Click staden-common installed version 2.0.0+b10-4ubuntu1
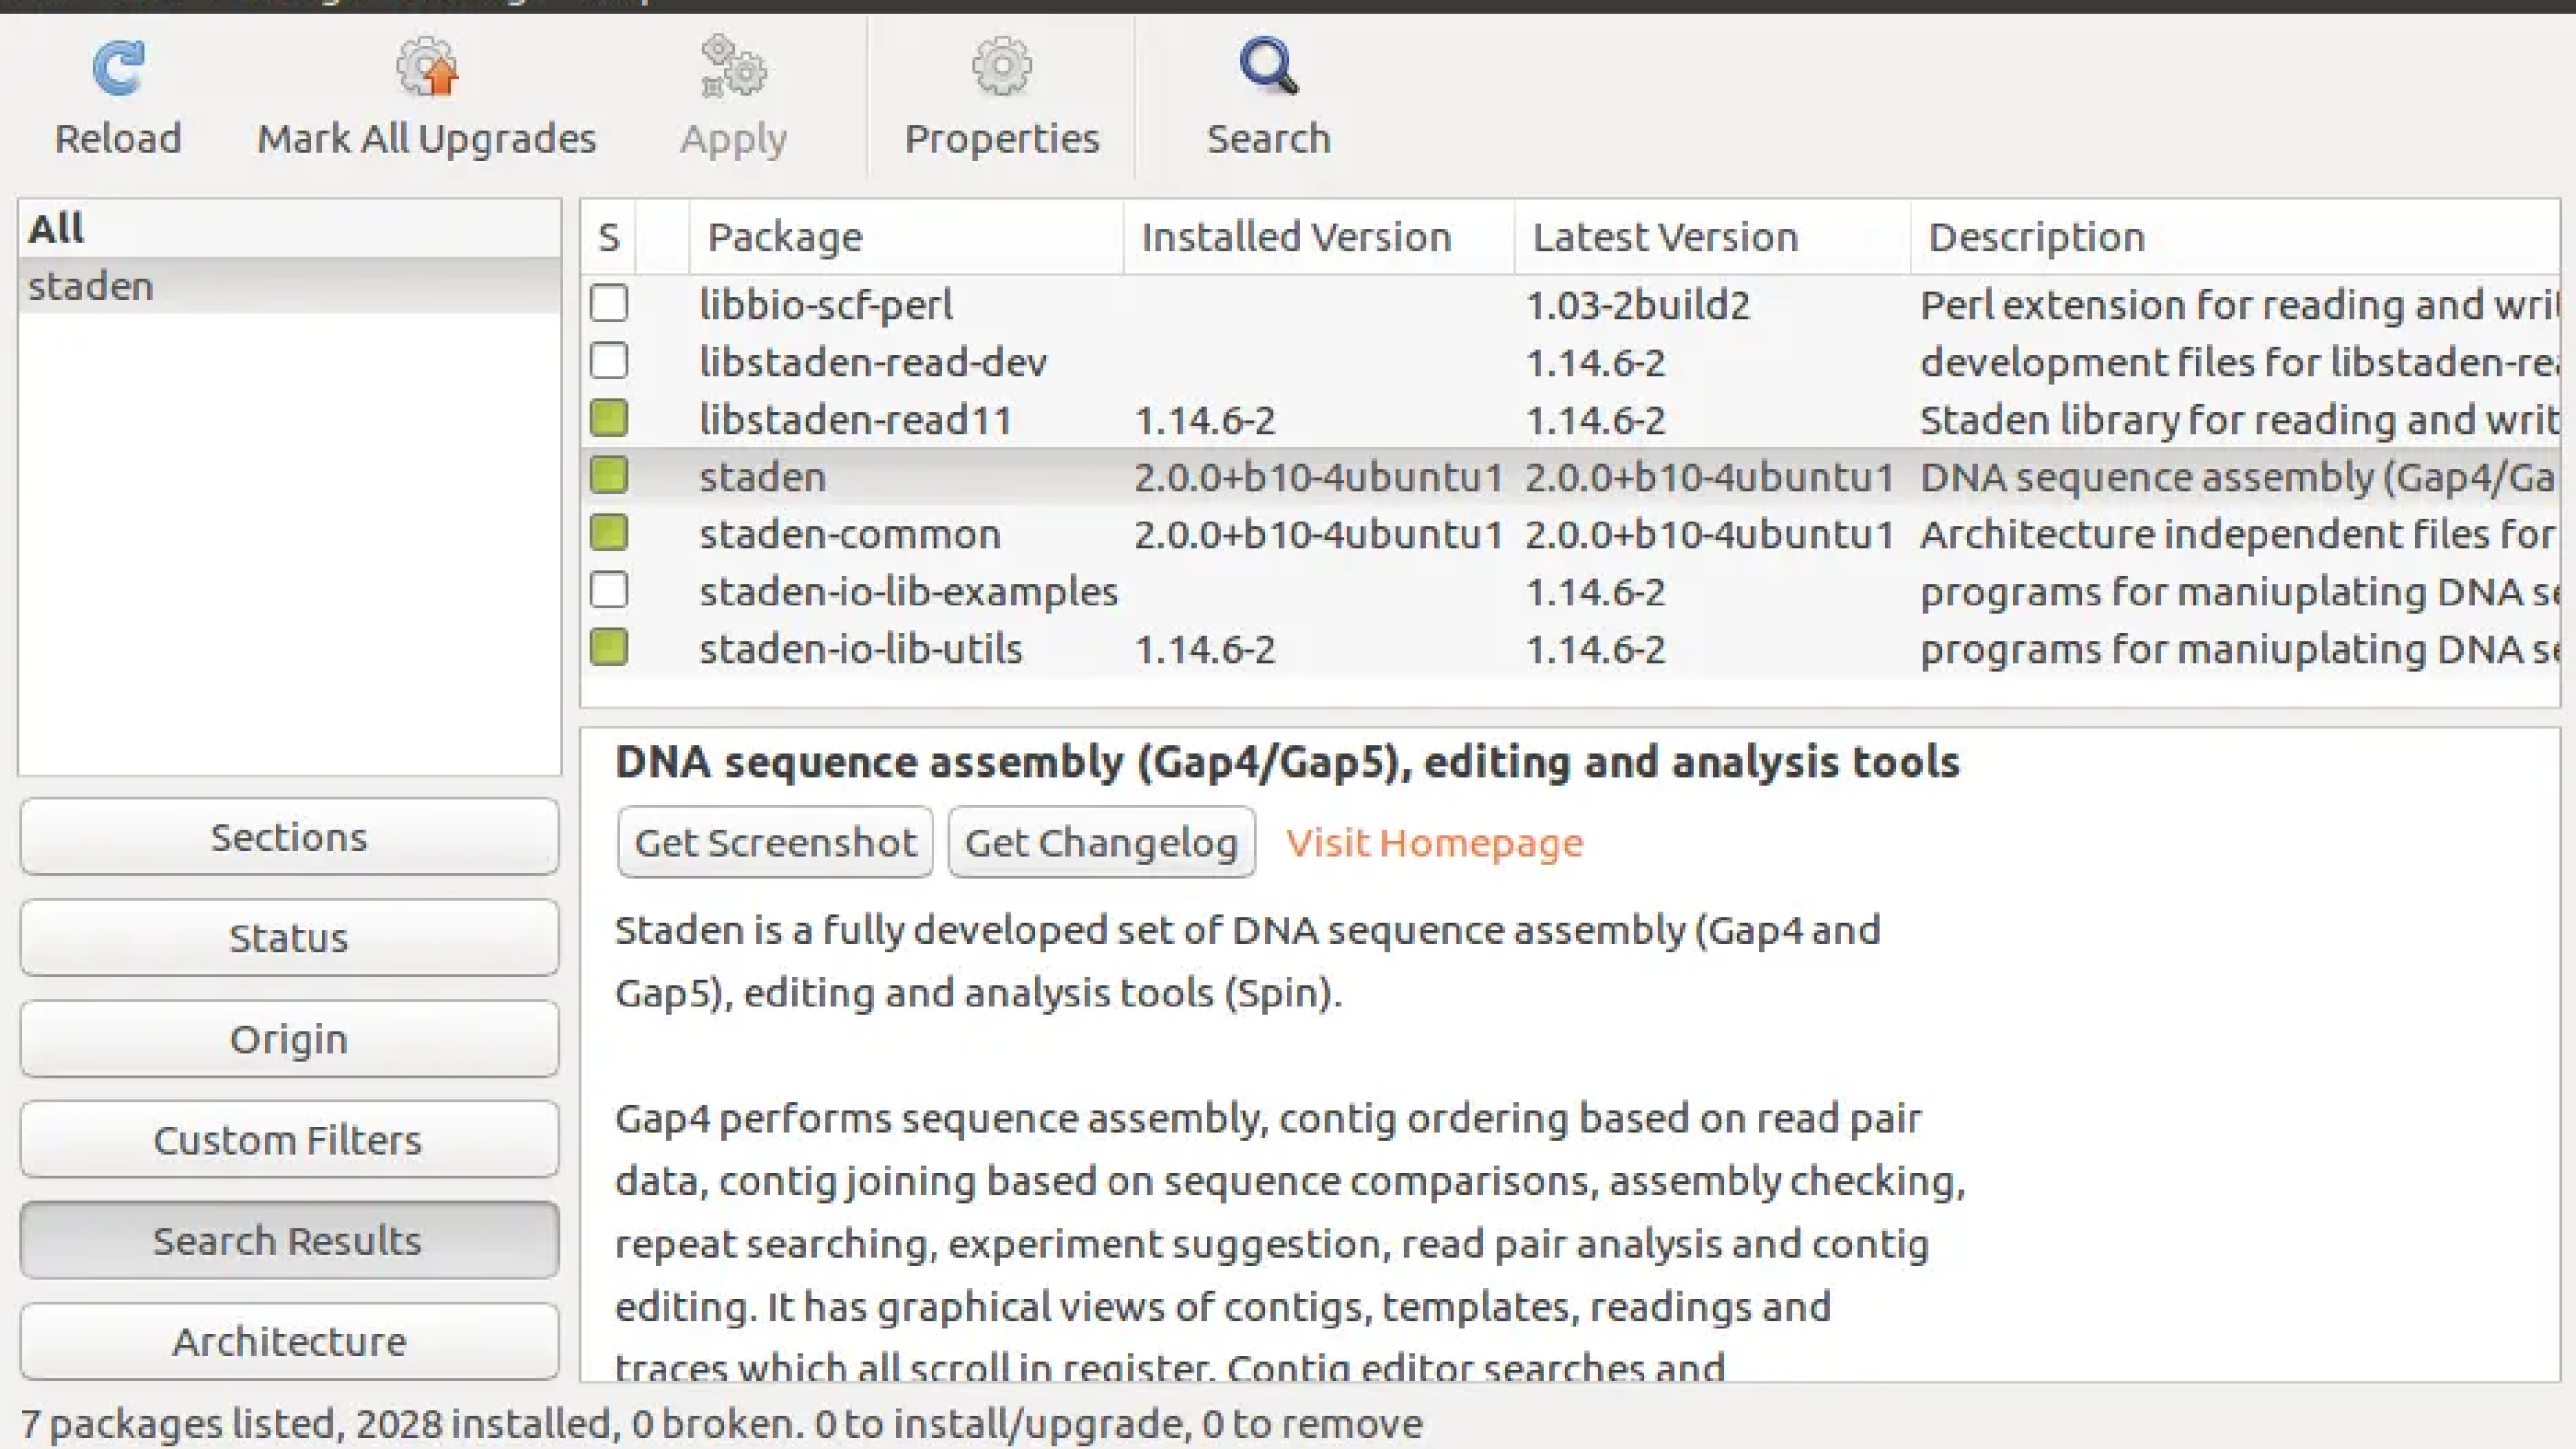 [1318, 534]
